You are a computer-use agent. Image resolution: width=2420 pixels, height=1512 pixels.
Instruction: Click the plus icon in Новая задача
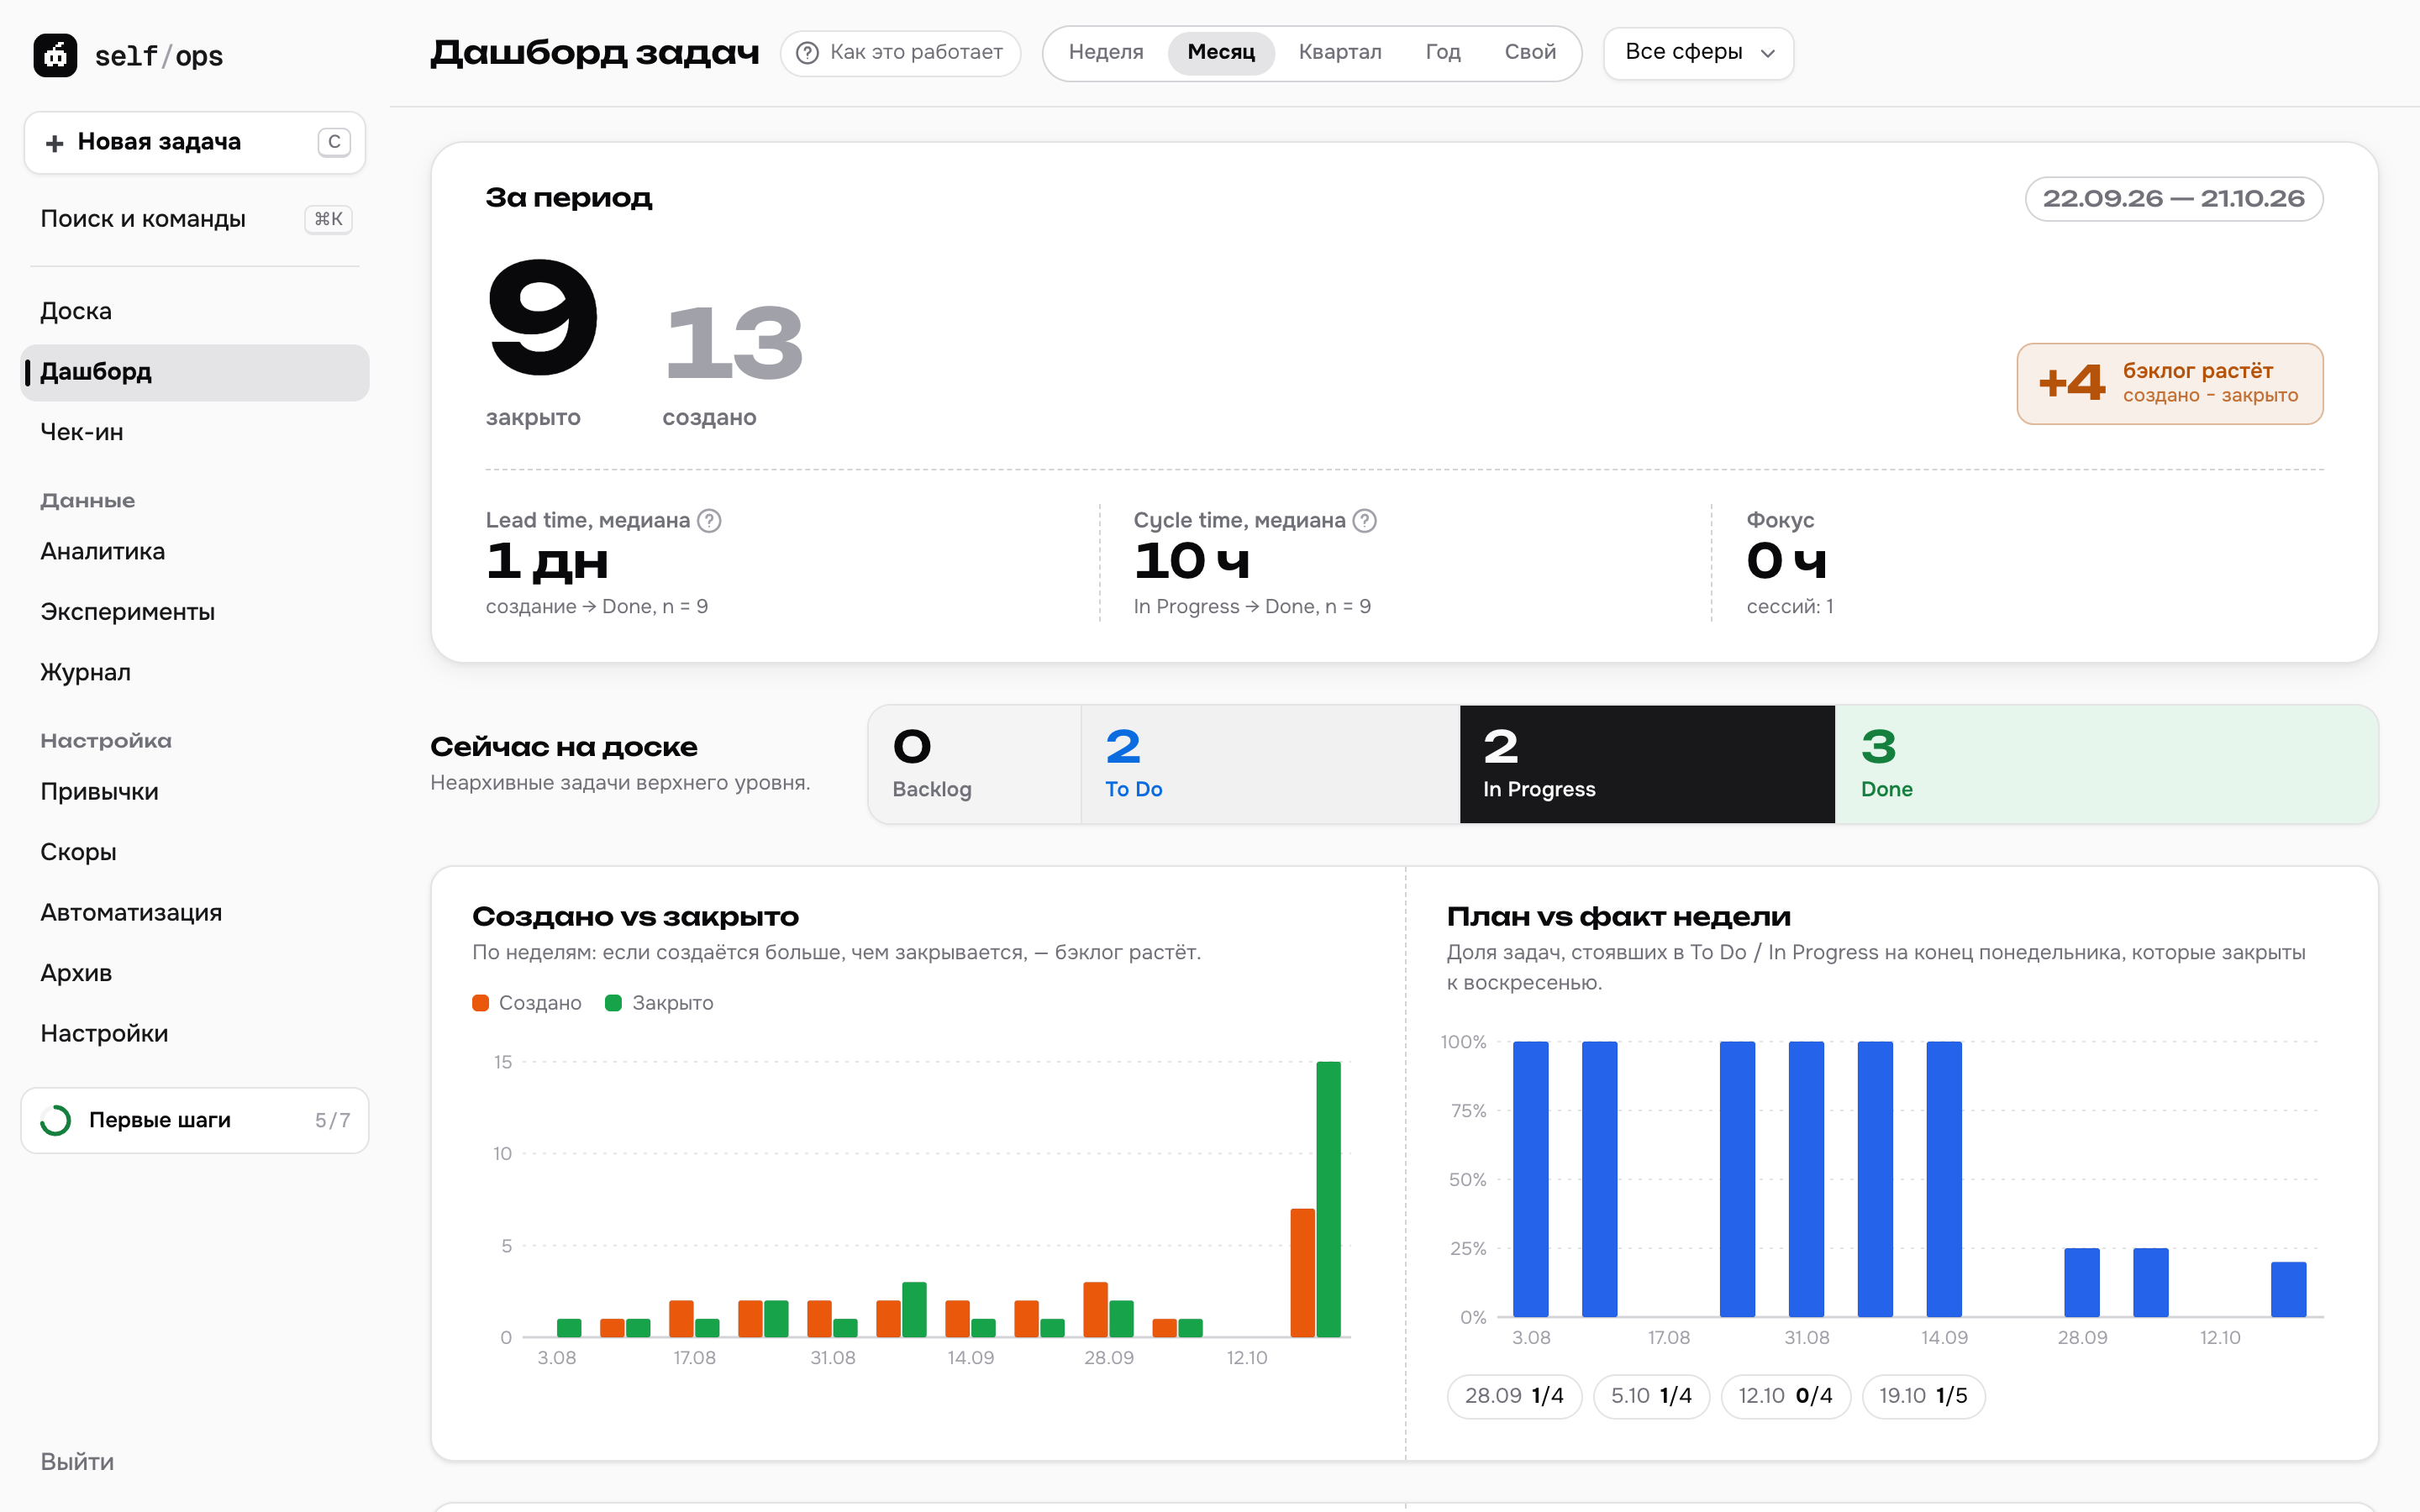click(54, 143)
